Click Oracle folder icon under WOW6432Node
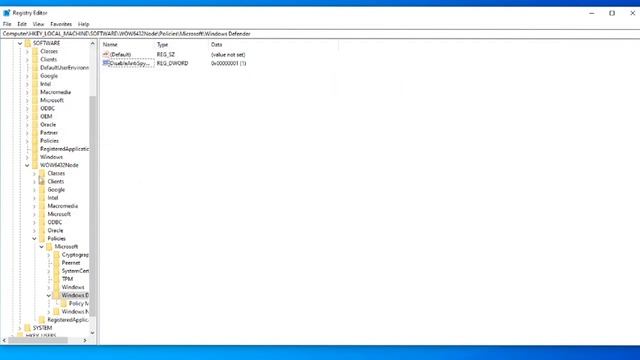Screen dimensions: 640x360 pyautogui.click(x=42, y=230)
